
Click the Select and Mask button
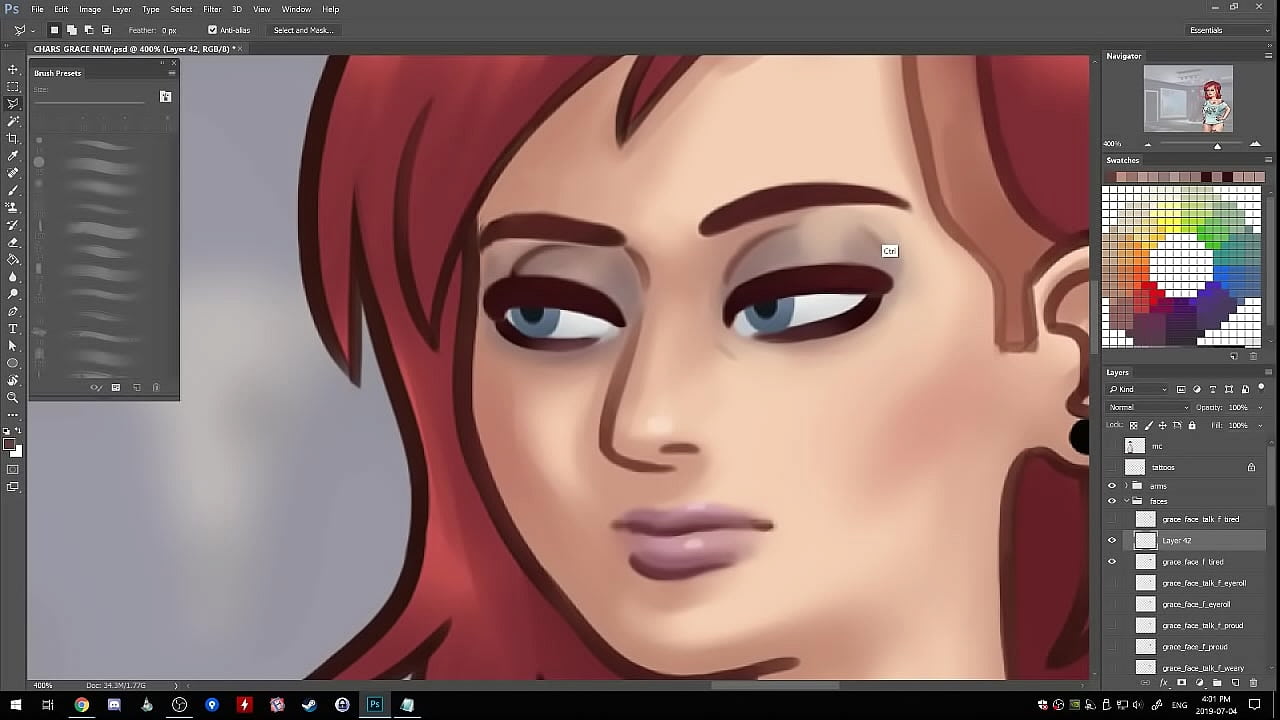tap(303, 30)
